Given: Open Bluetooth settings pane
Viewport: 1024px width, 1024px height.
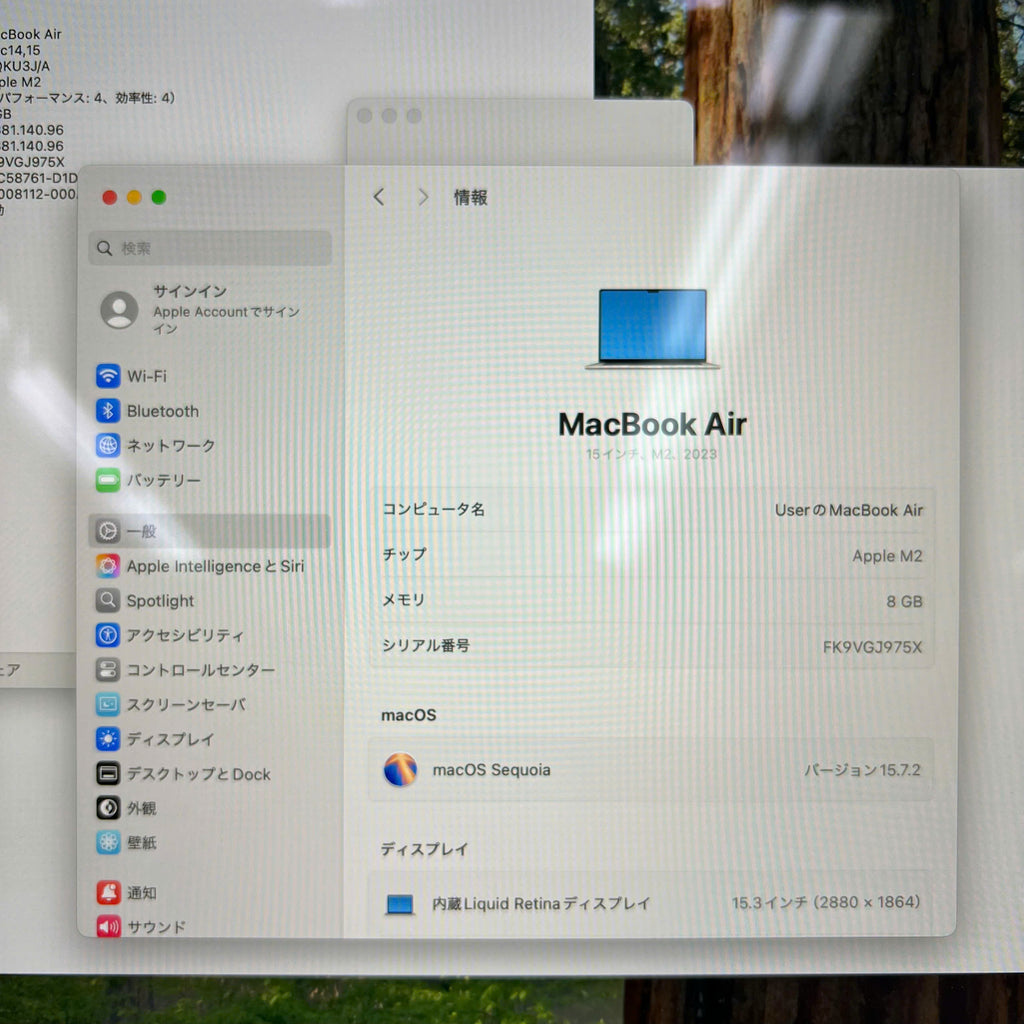Looking at the screenshot, I should 162,411.
